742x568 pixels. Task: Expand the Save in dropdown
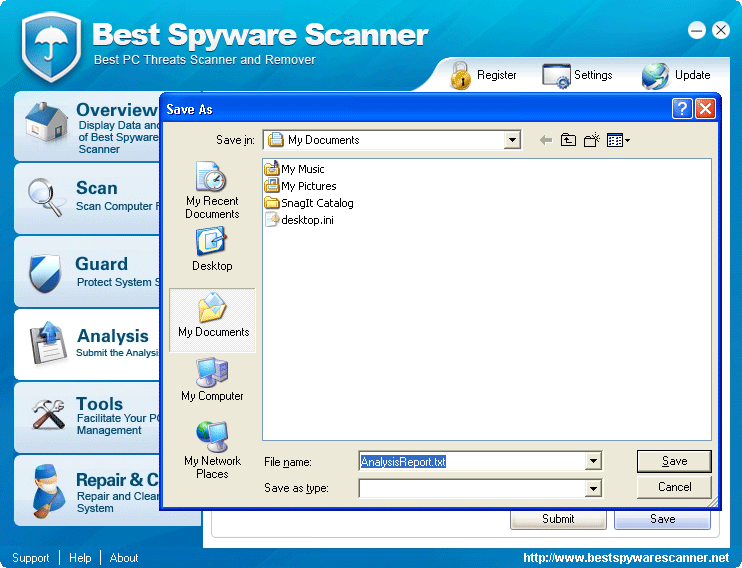(512, 140)
